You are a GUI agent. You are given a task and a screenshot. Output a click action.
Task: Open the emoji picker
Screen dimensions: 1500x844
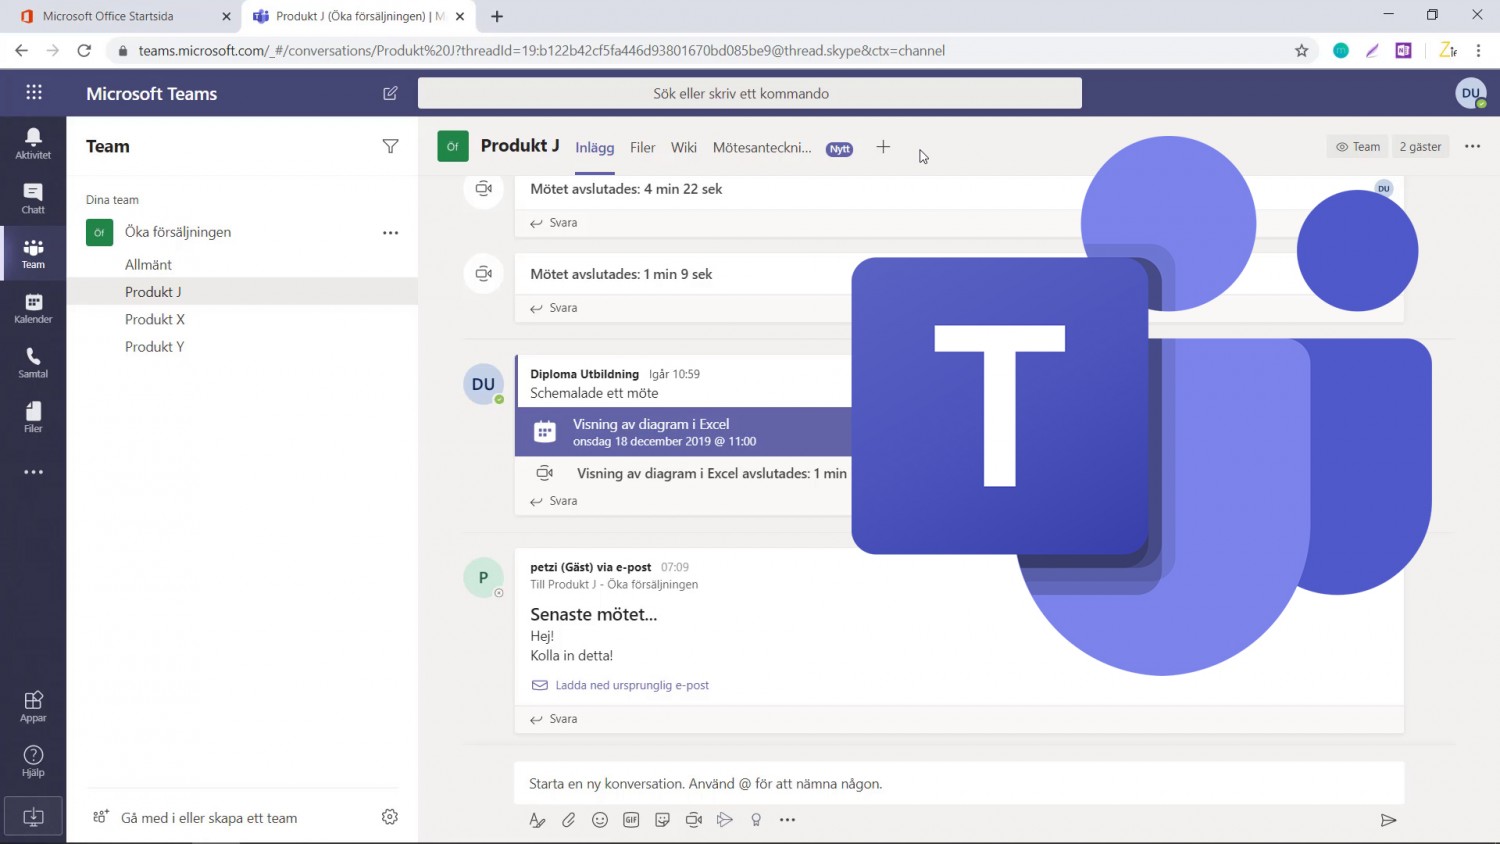tap(600, 820)
